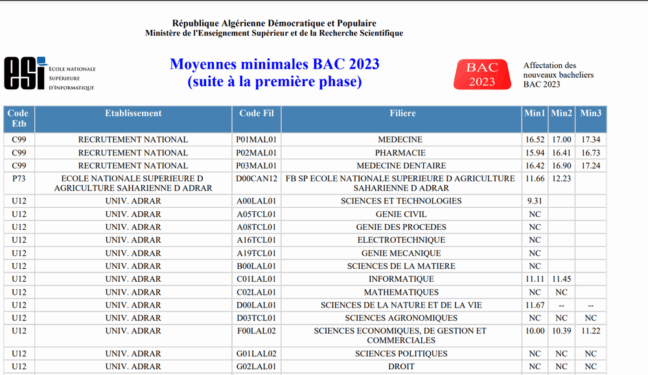
Task: Select the value '12.23' in Min2
Action: (561, 179)
